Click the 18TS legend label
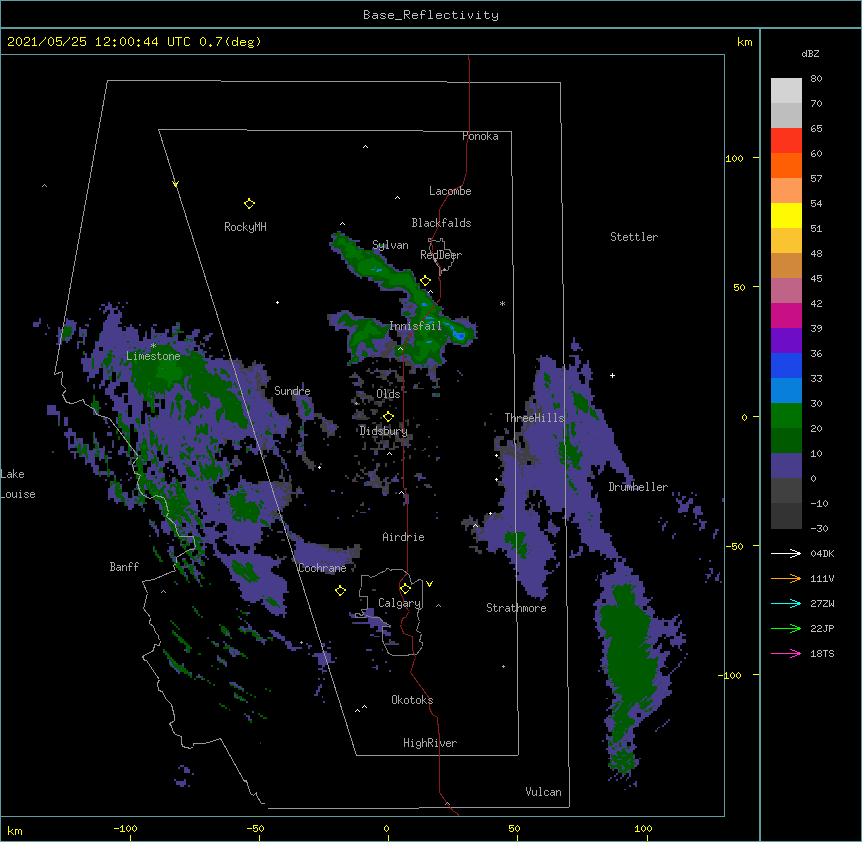The width and height of the screenshot is (862, 842). pos(822,653)
